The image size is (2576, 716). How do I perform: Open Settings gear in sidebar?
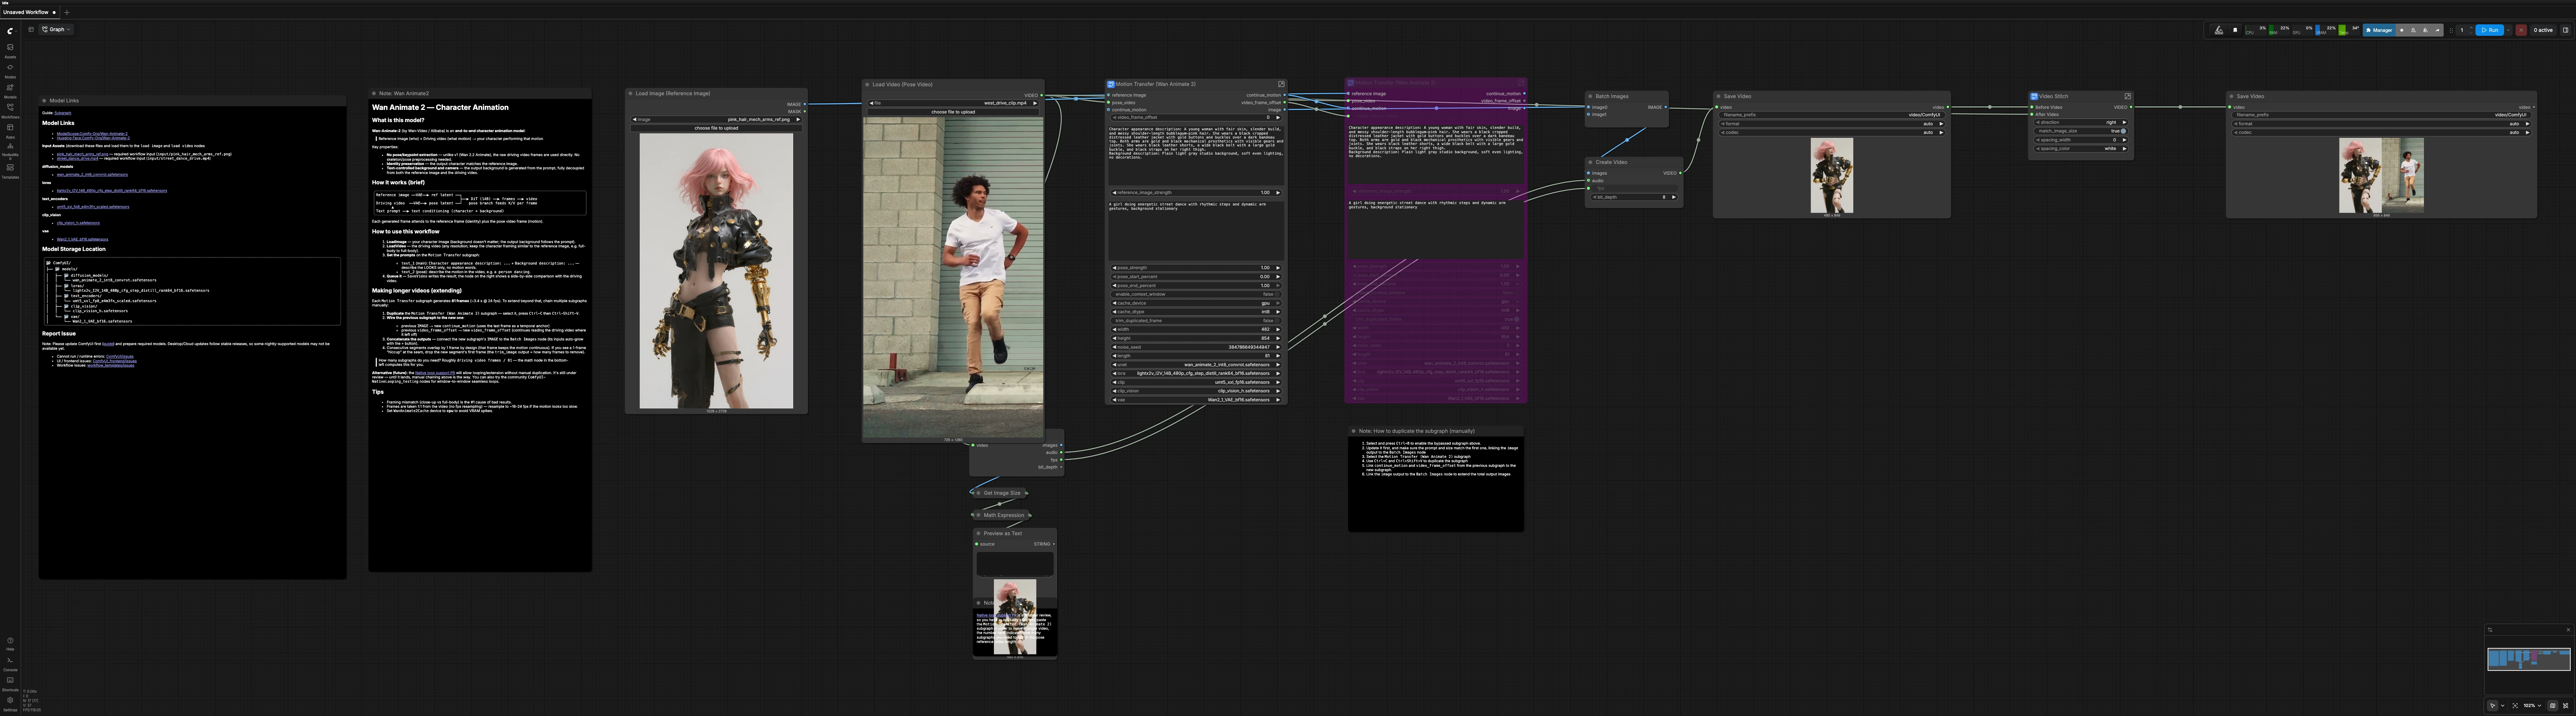(x=10, y=703)
